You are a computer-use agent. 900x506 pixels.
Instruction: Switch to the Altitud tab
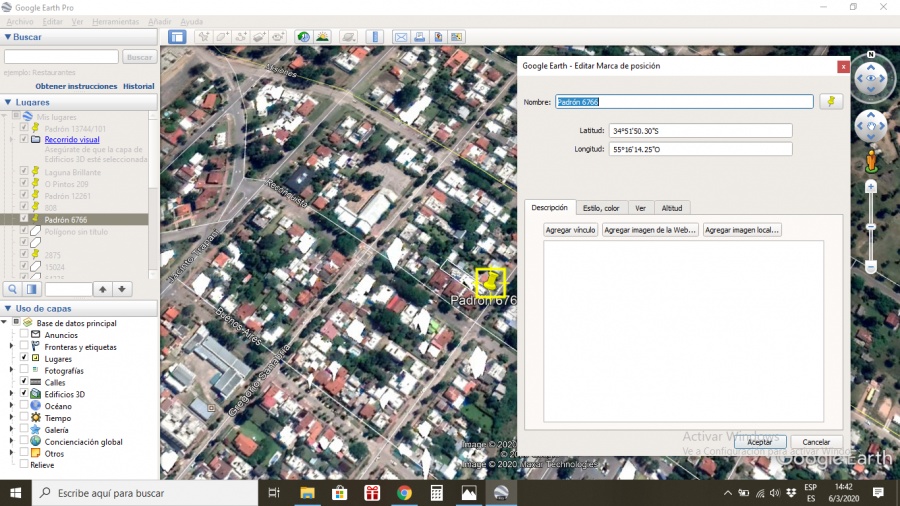click(672, 208)
